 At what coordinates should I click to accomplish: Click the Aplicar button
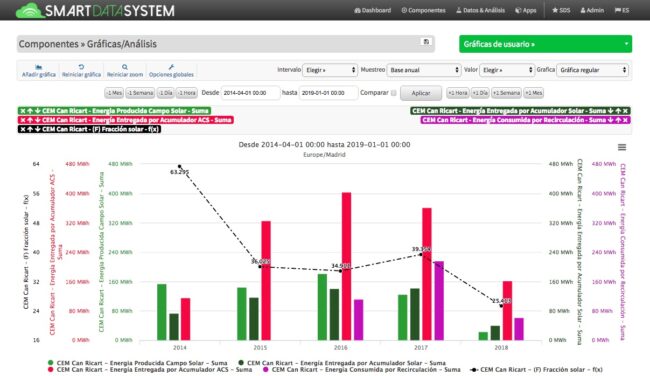[421, 93]
